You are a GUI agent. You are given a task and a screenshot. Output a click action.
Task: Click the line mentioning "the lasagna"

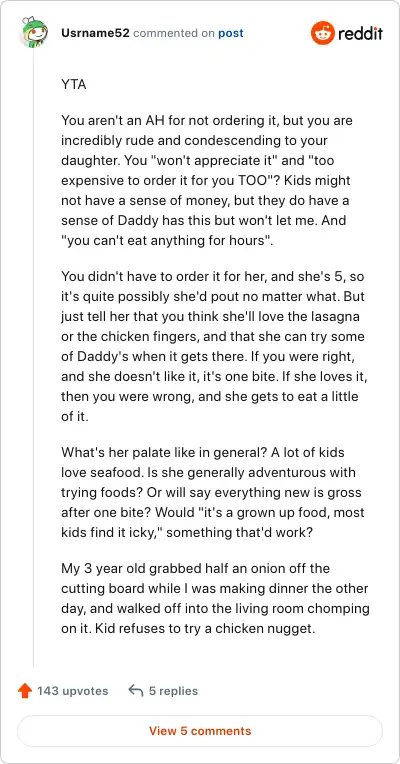(x=210, y=316)
